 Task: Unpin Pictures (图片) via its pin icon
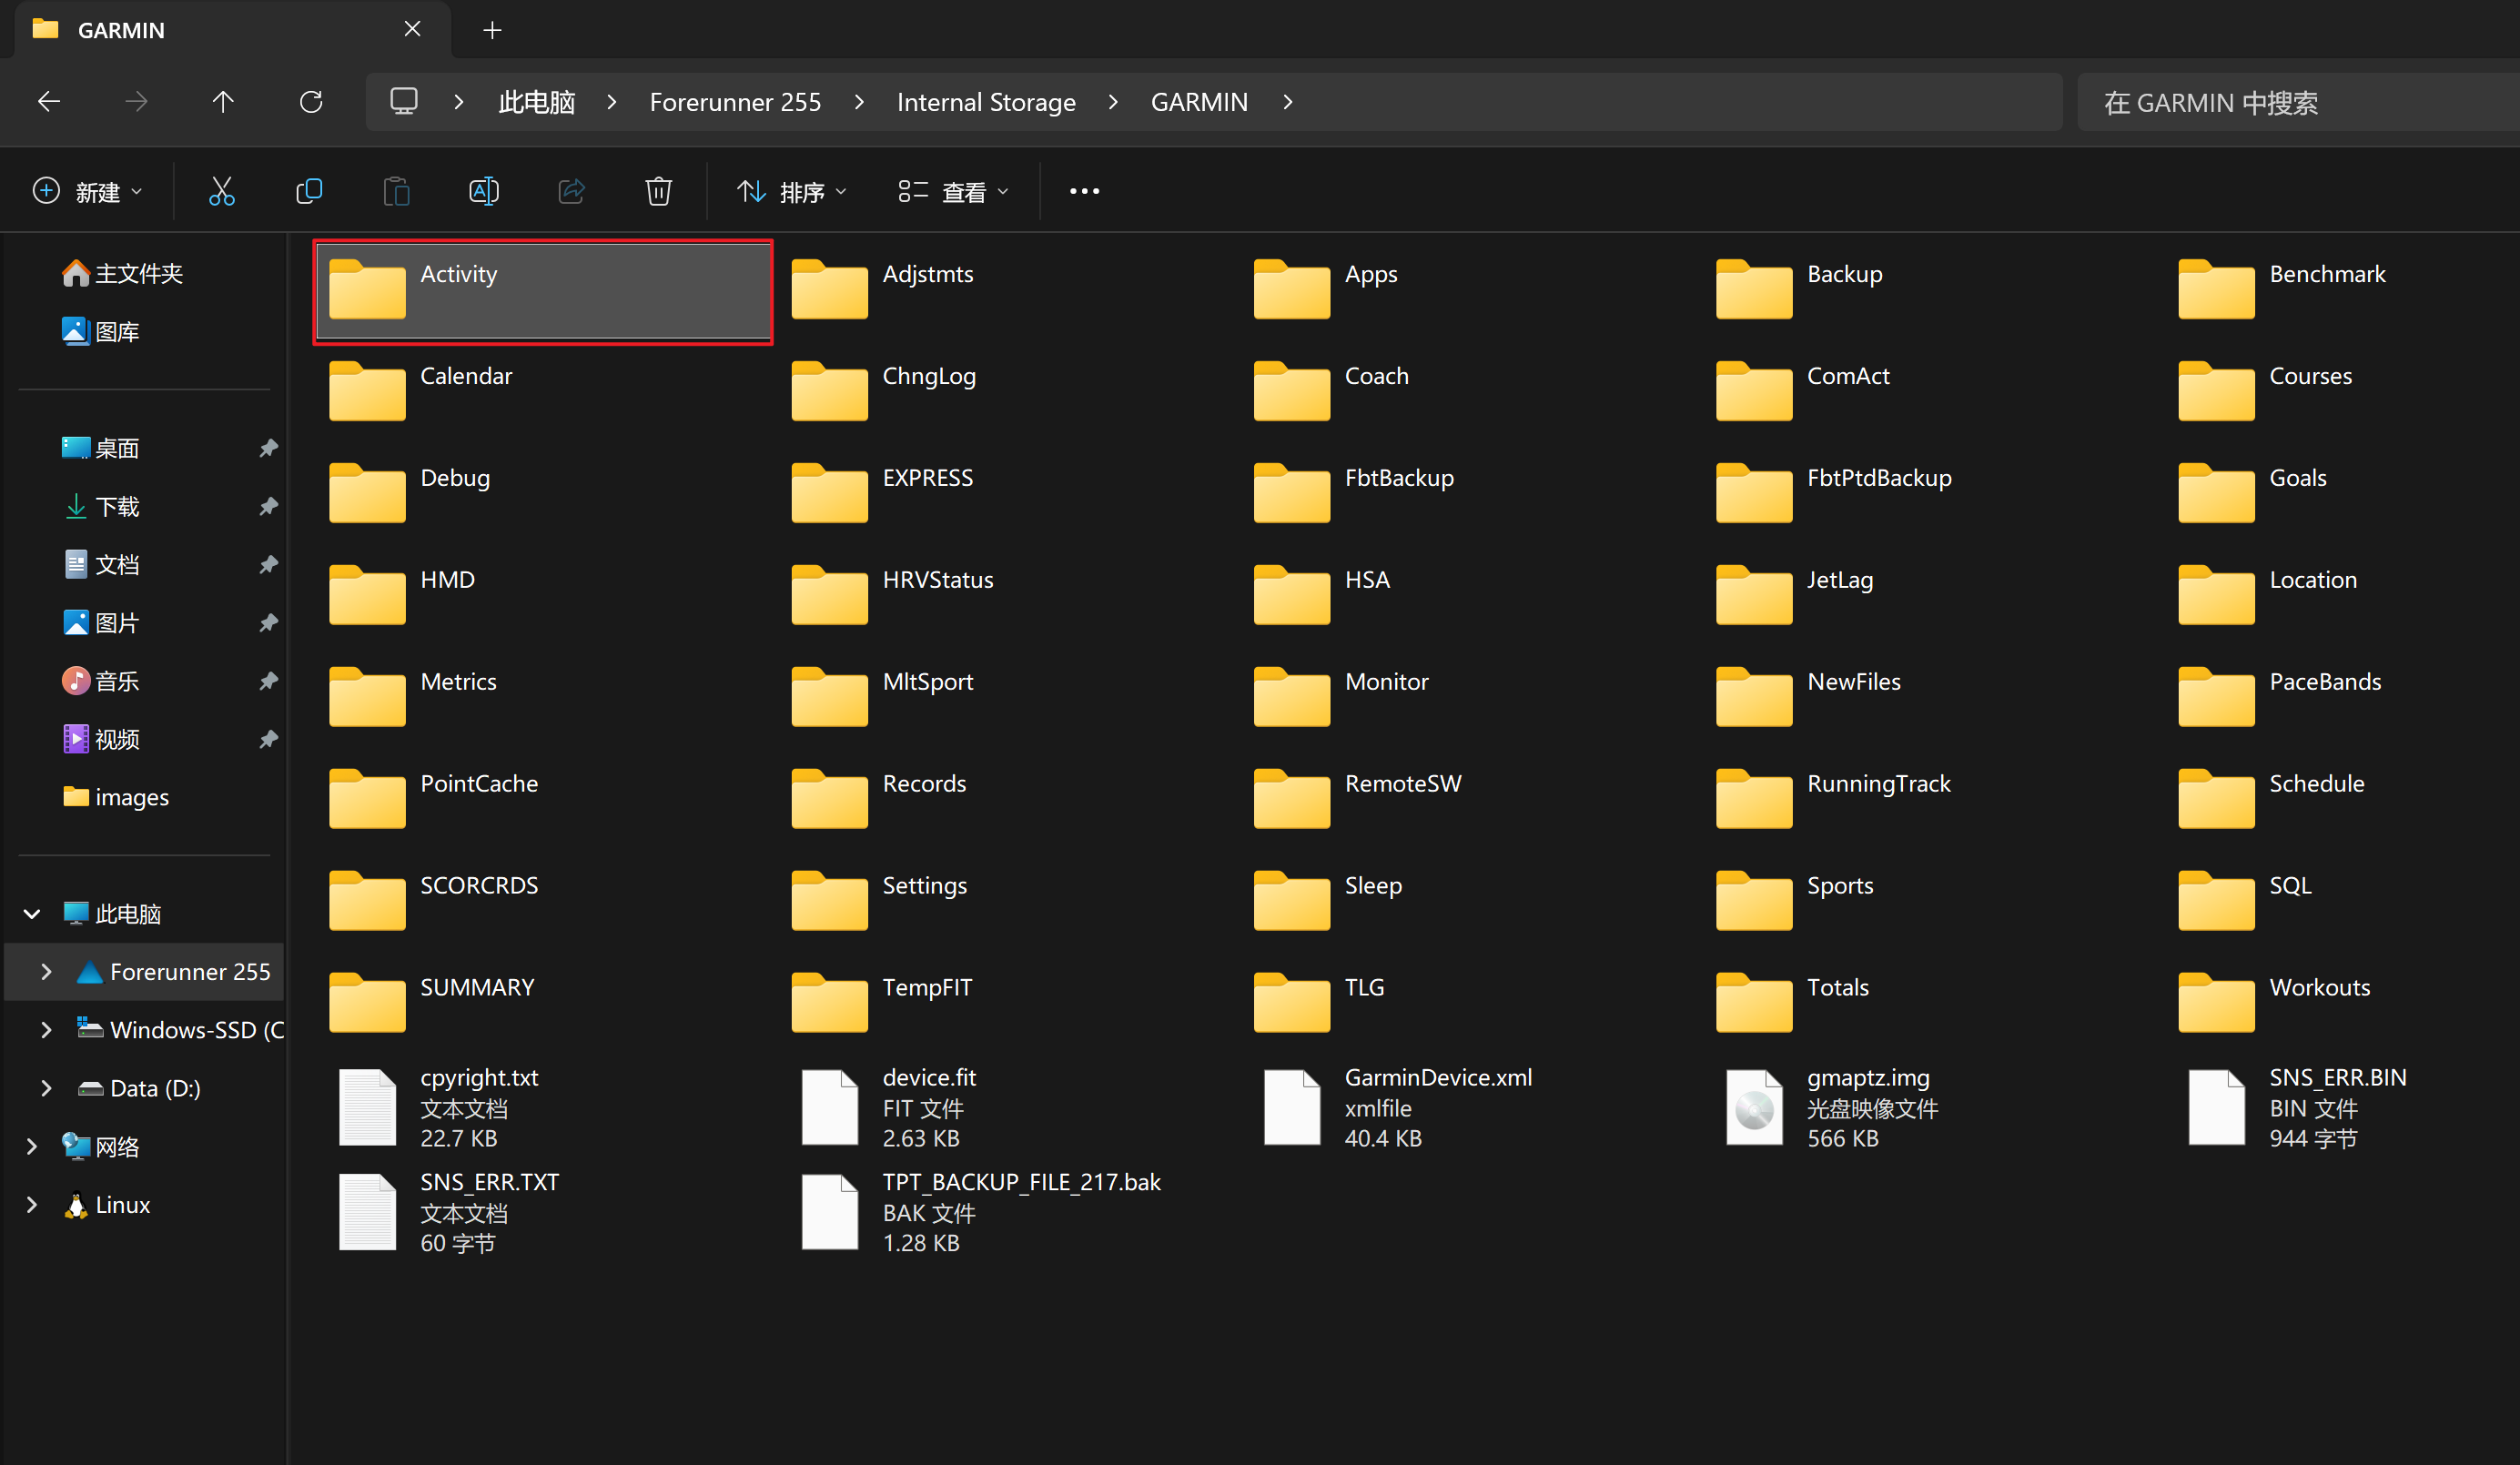(x=268, y=622)
